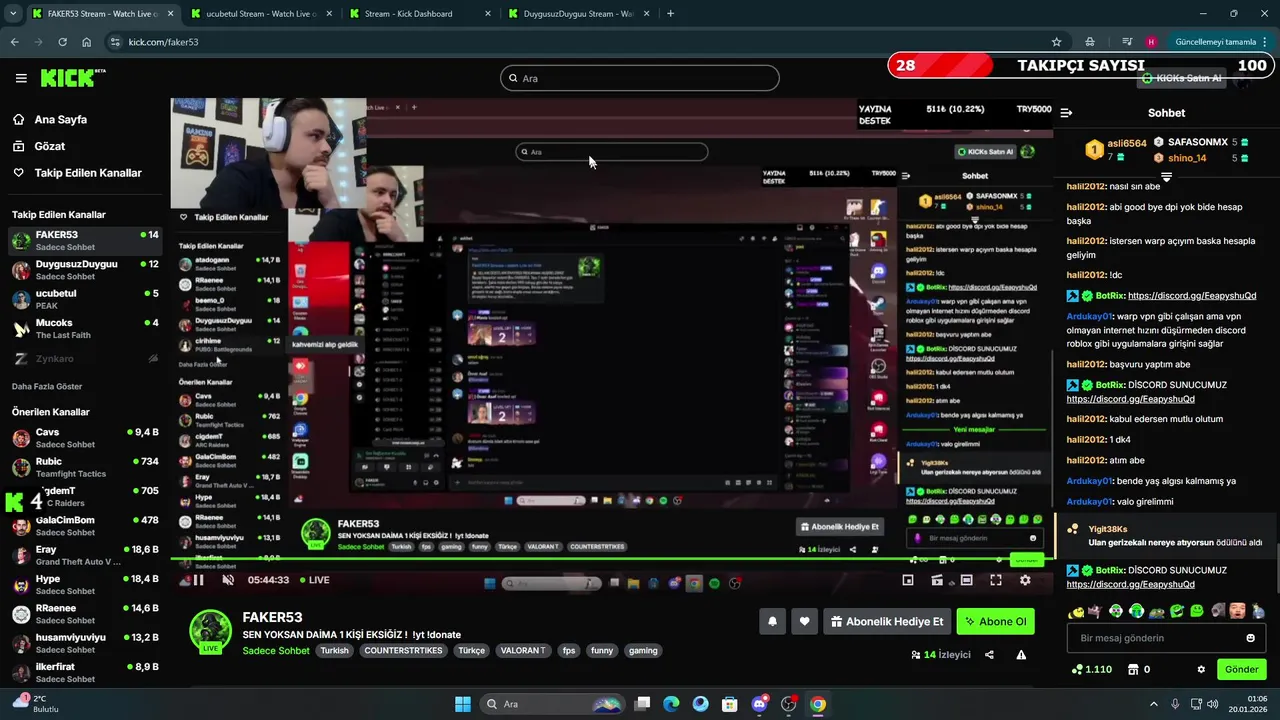Image resolution: width=1280 pixels, height=720 pixels.
Task: Report stream using warning triangle icon
Action: [1021, 655]
